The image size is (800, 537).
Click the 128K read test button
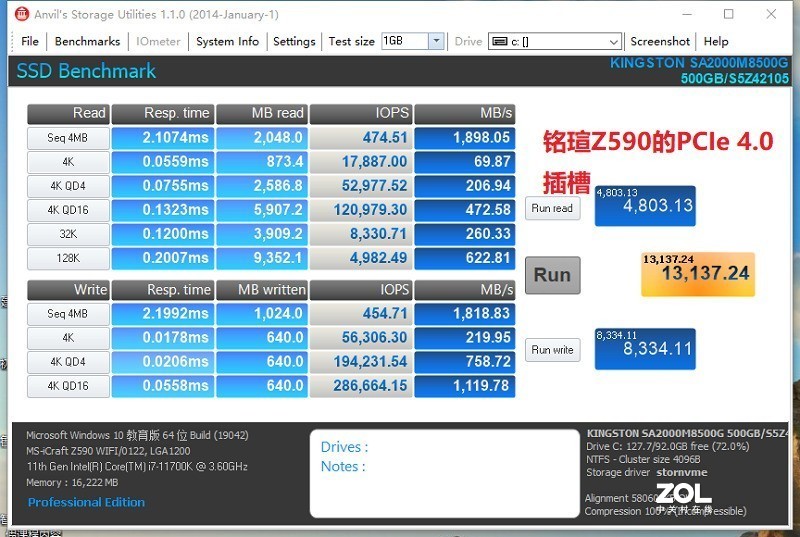(68, 258)
